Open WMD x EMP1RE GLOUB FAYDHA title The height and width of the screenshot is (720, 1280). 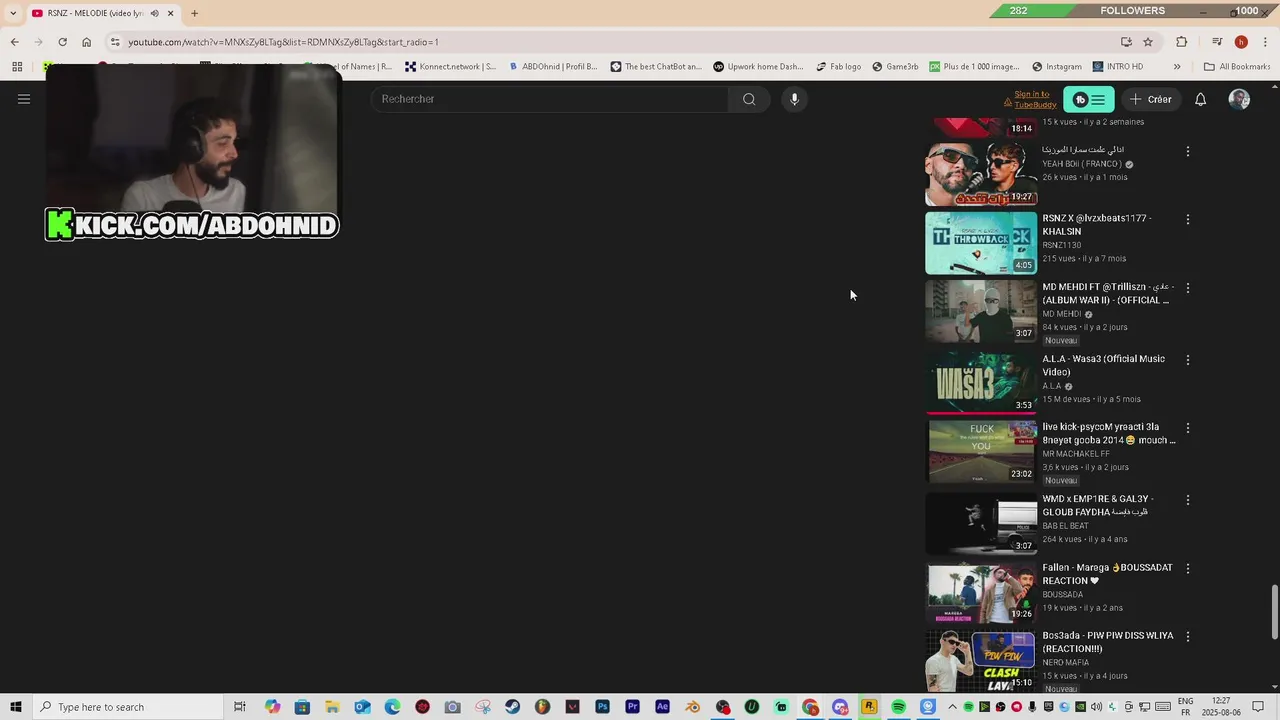tap(1098, 505)
